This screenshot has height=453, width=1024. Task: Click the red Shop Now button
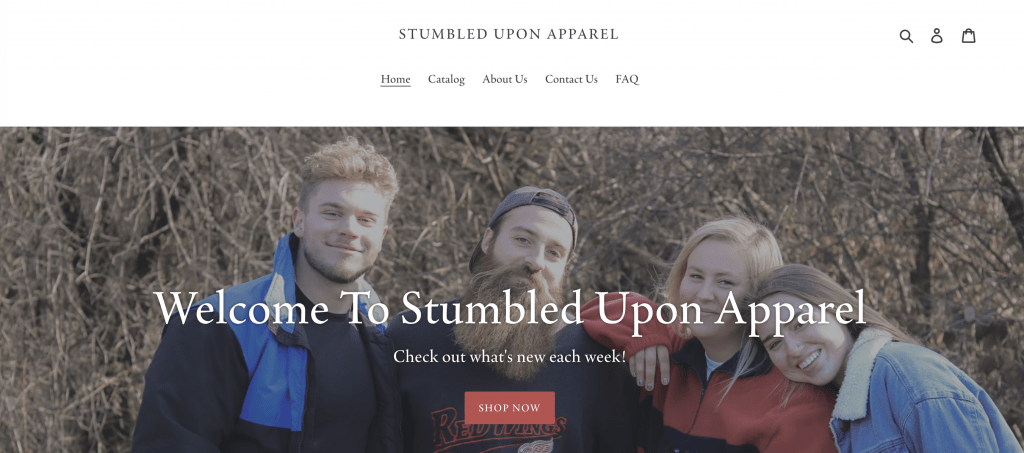pos(509,408)
